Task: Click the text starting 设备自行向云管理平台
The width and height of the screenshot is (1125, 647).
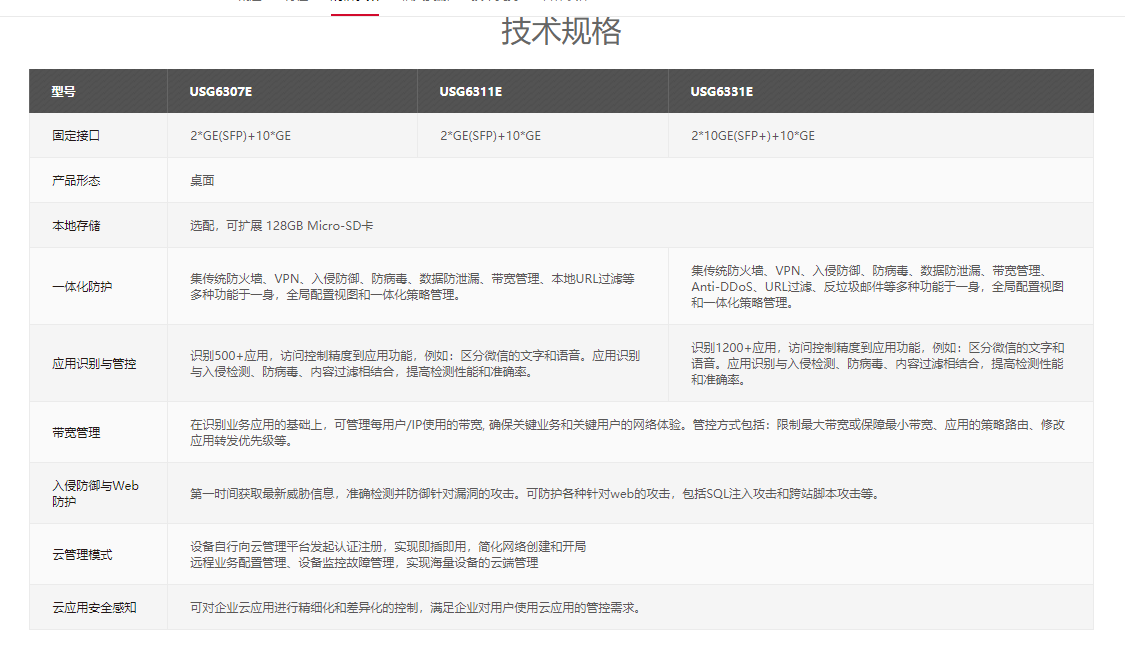Action: tap(387, 554)
